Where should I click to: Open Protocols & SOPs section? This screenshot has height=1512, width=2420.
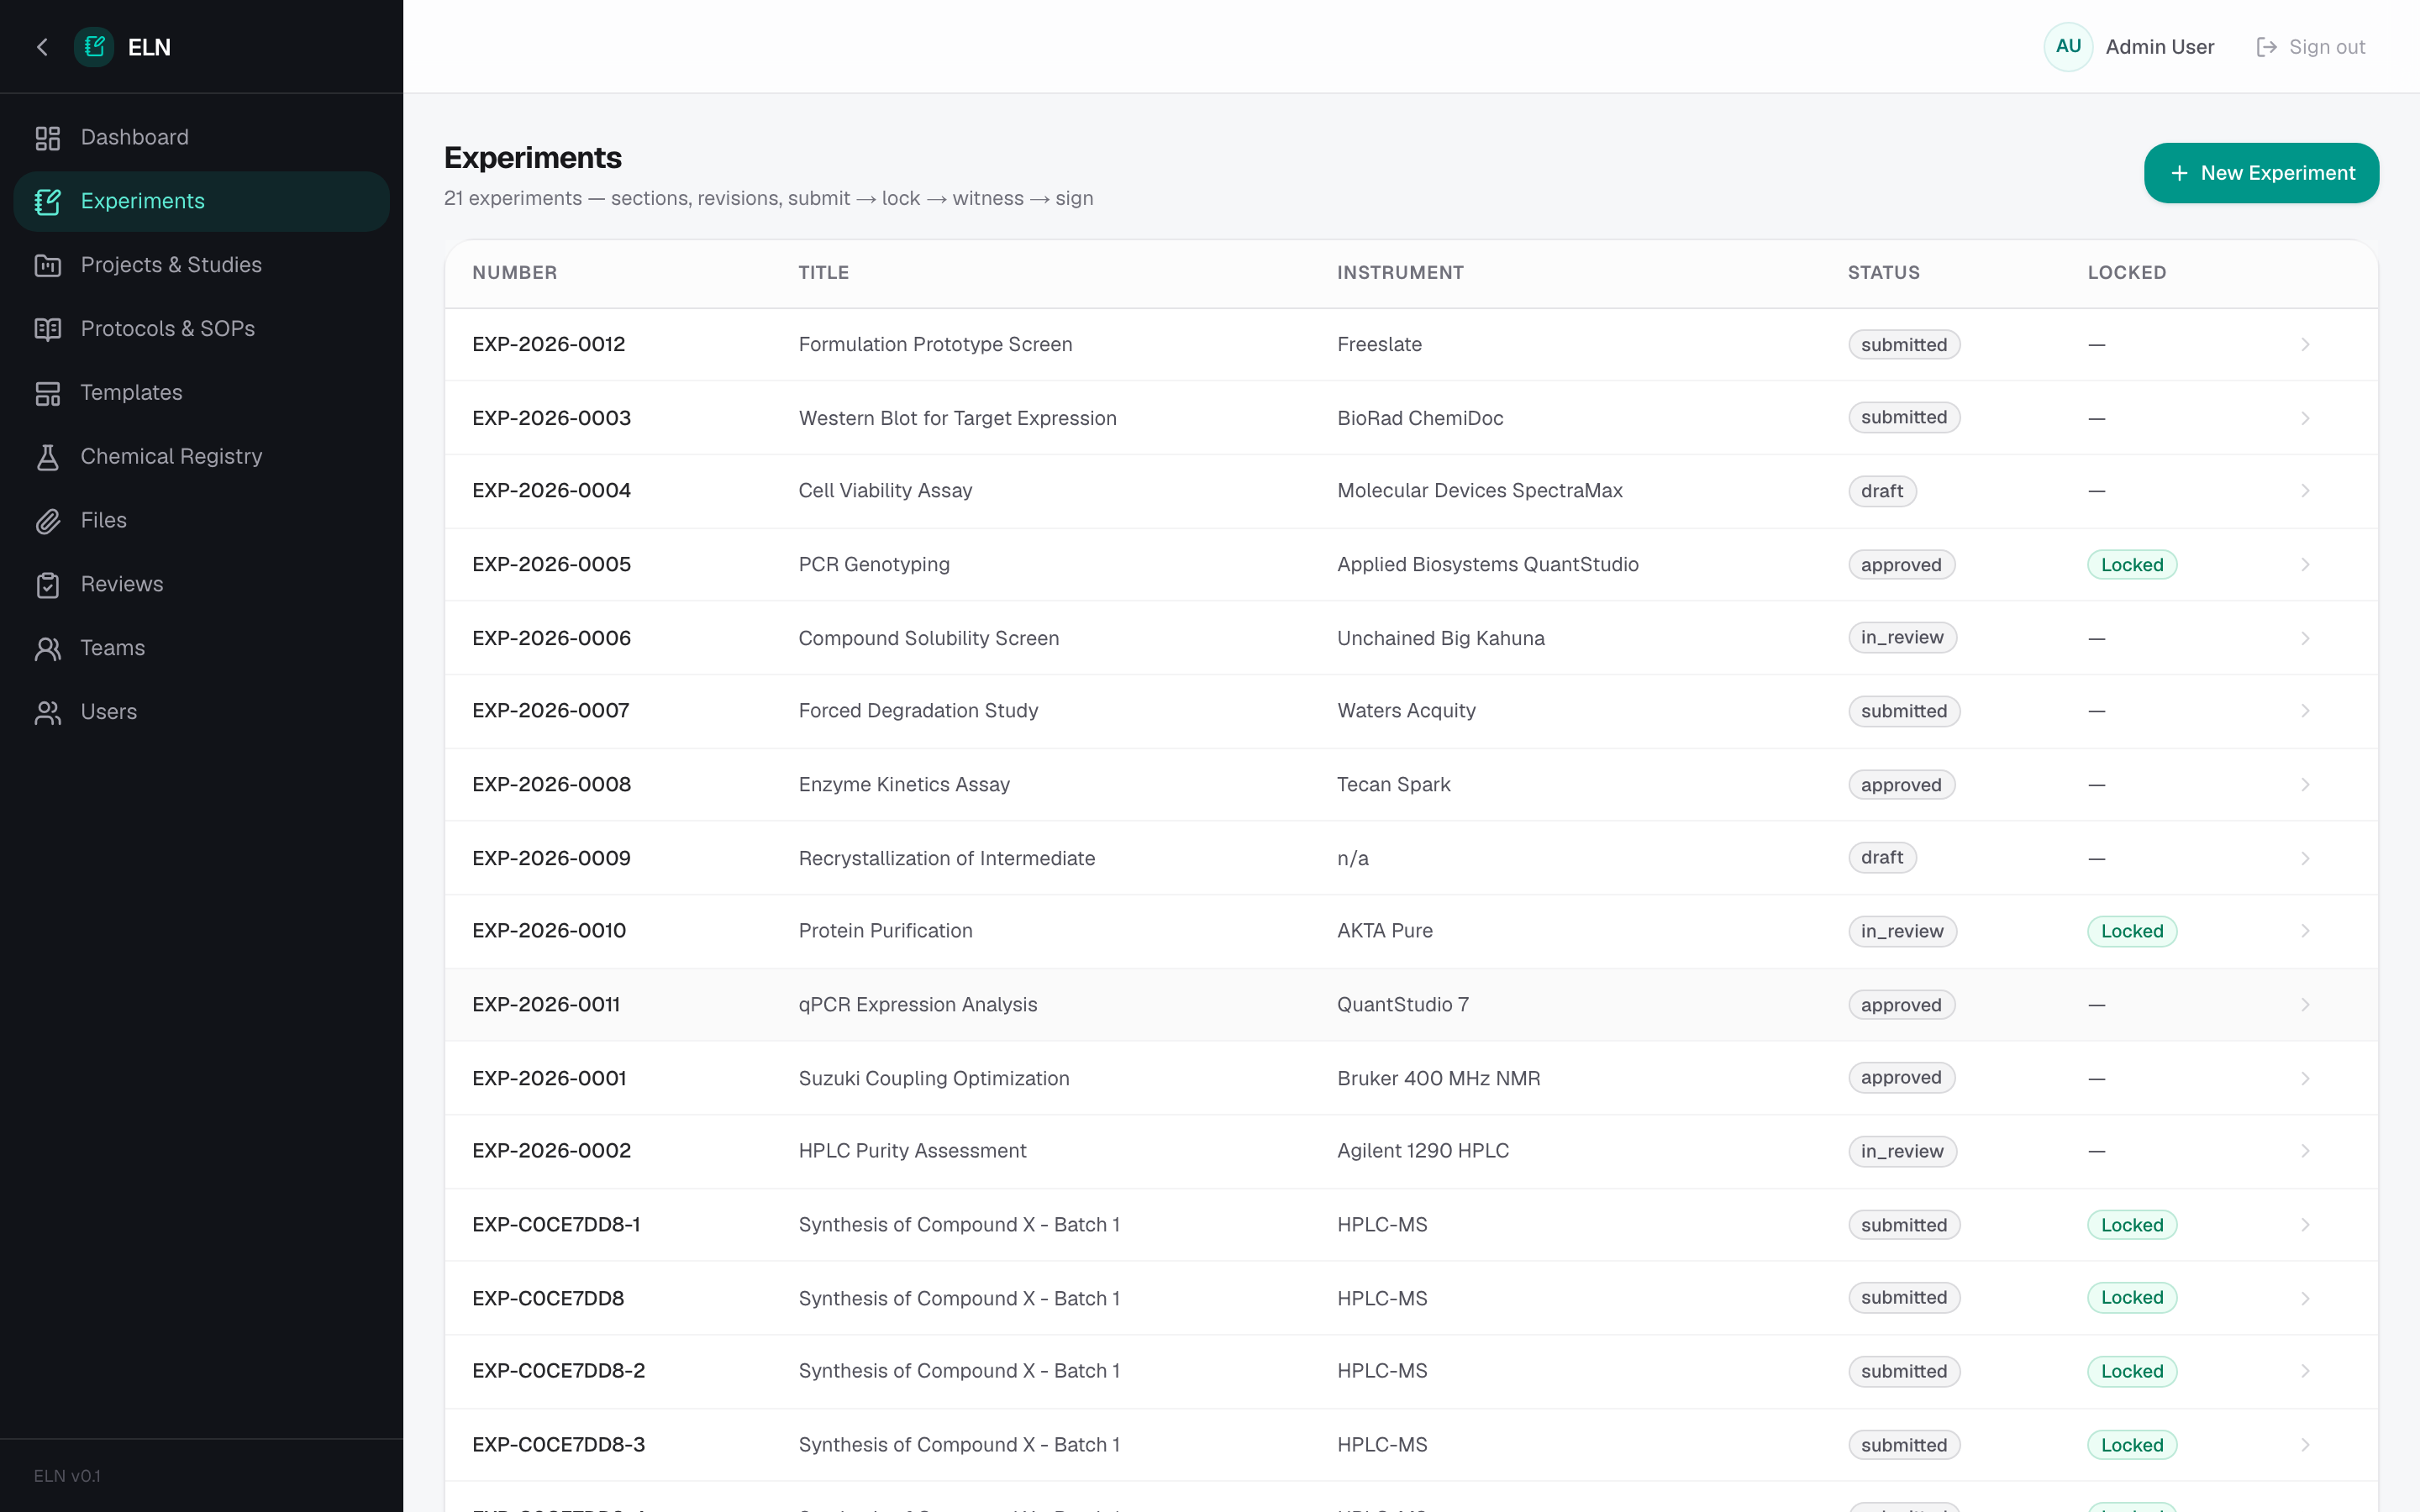[x=201, y=329]
